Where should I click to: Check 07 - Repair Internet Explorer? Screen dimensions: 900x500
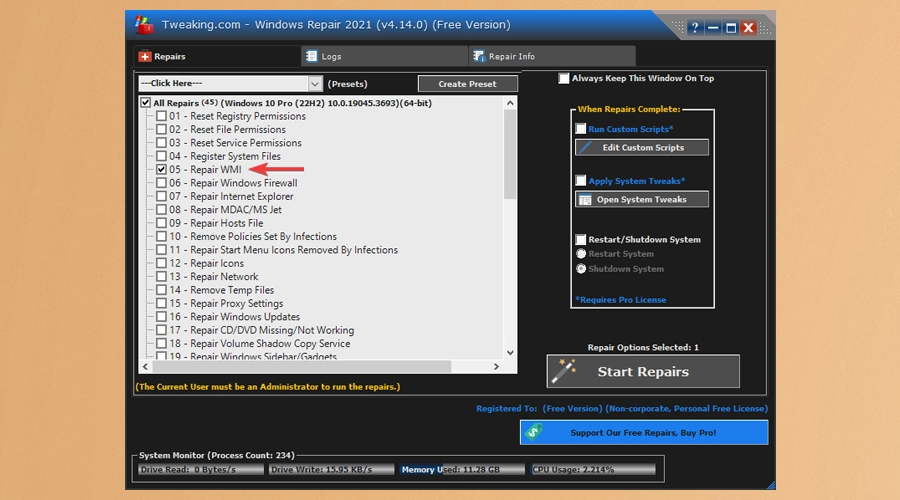click(161, 196)
